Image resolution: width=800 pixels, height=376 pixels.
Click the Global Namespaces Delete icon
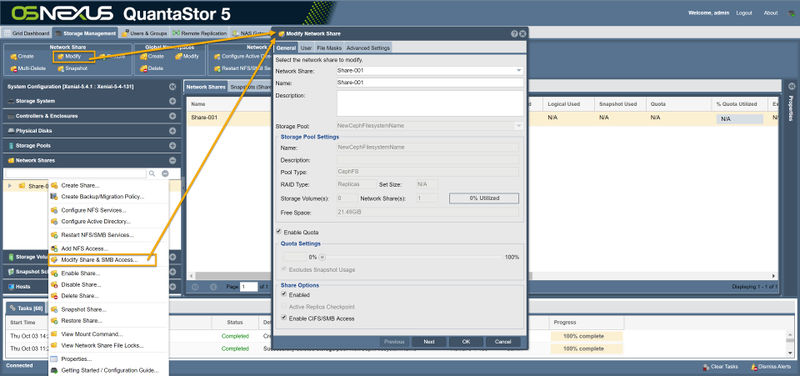[143, 68]
